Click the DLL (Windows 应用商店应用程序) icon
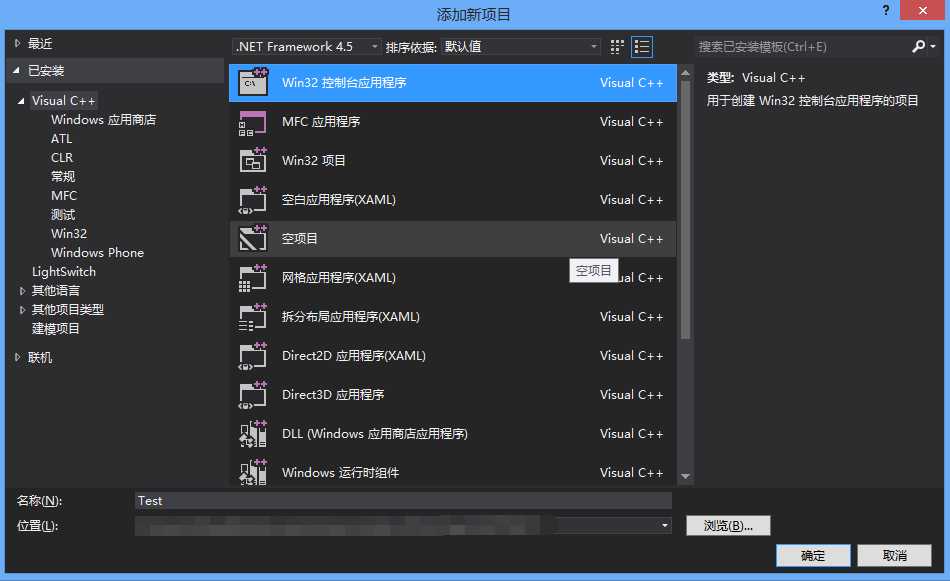 [253, 434]
